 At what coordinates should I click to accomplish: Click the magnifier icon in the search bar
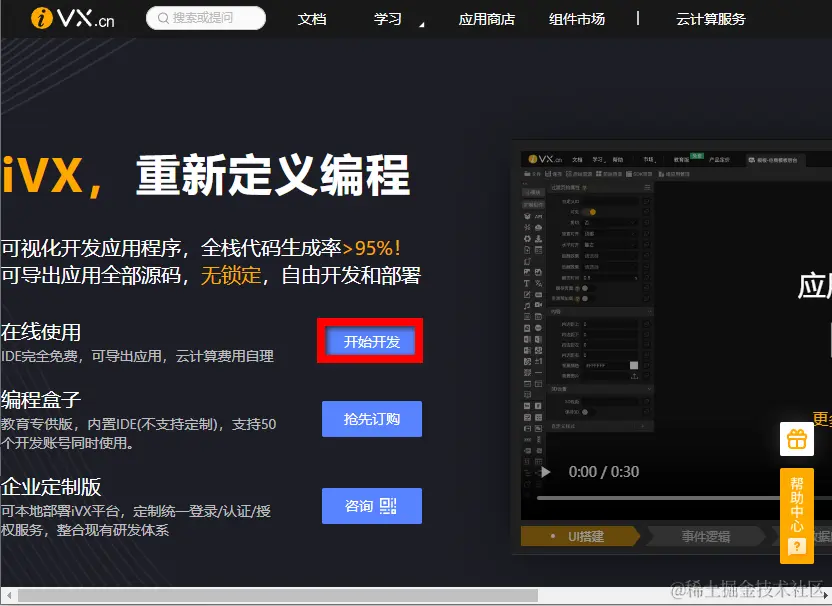(163, 18)
